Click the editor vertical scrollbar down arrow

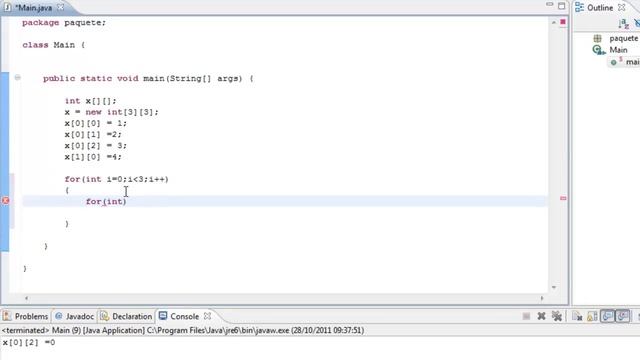pos(554,287)
